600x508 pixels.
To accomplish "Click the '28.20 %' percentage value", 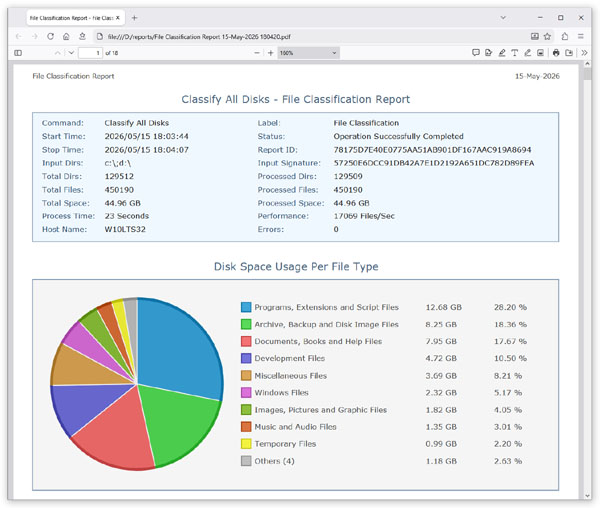I will (x=510, y=307).
